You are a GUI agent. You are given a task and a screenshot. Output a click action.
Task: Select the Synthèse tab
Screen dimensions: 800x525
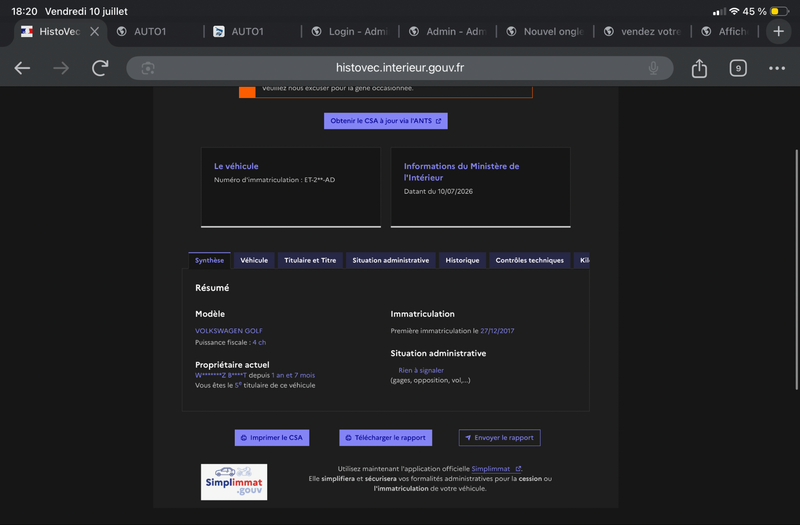209,260
